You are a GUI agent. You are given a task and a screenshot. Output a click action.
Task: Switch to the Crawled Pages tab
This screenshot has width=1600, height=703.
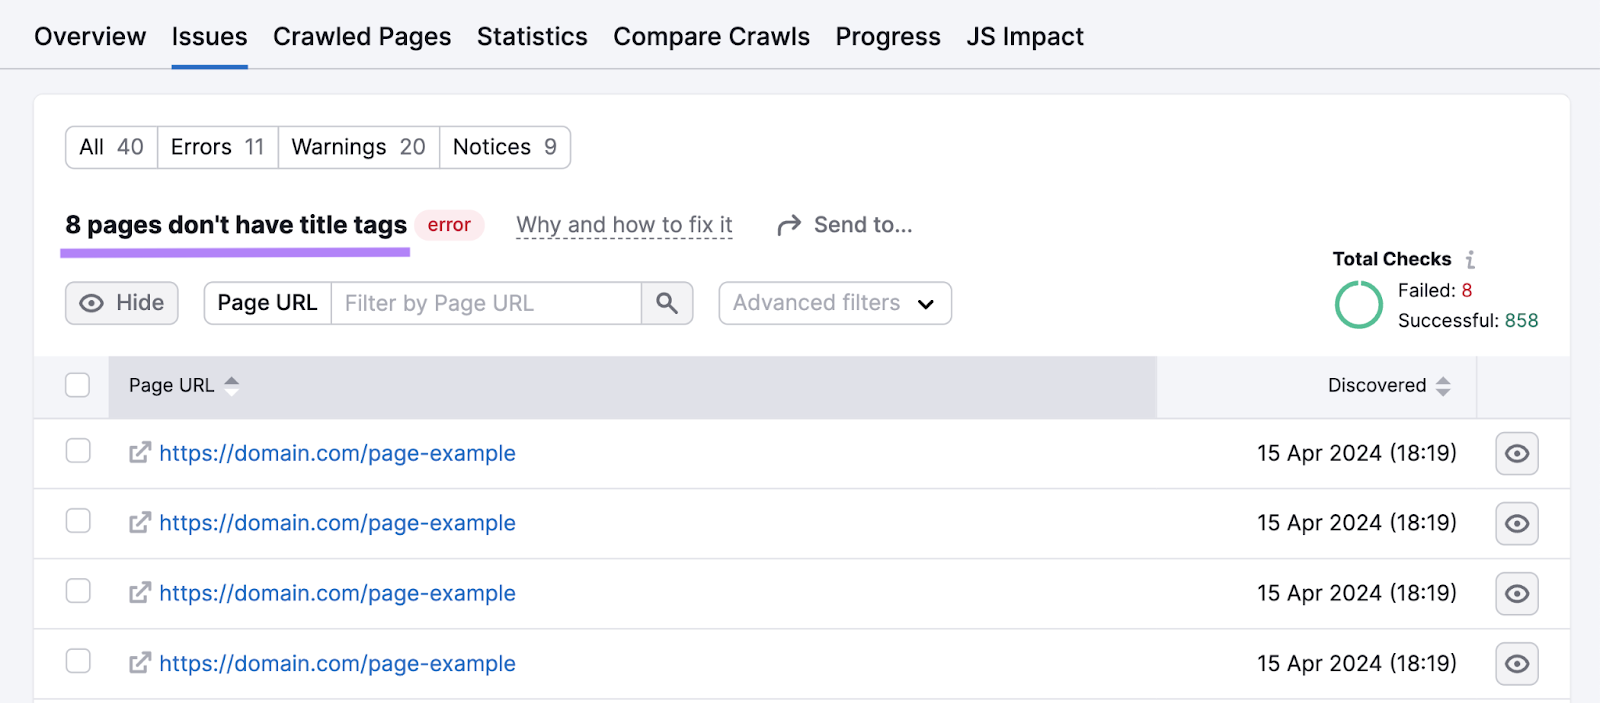coord(362,37)
